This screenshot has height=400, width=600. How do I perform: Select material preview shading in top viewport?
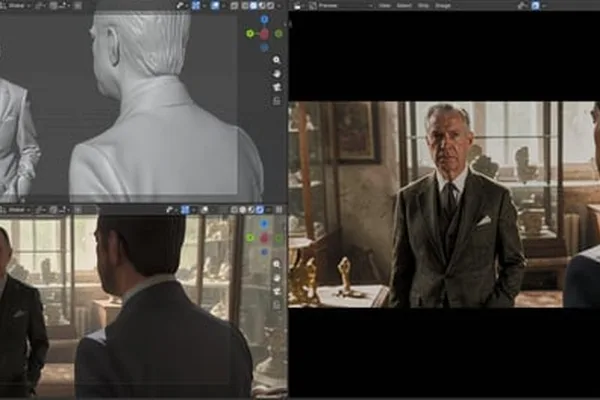click(x=262, y=6)
